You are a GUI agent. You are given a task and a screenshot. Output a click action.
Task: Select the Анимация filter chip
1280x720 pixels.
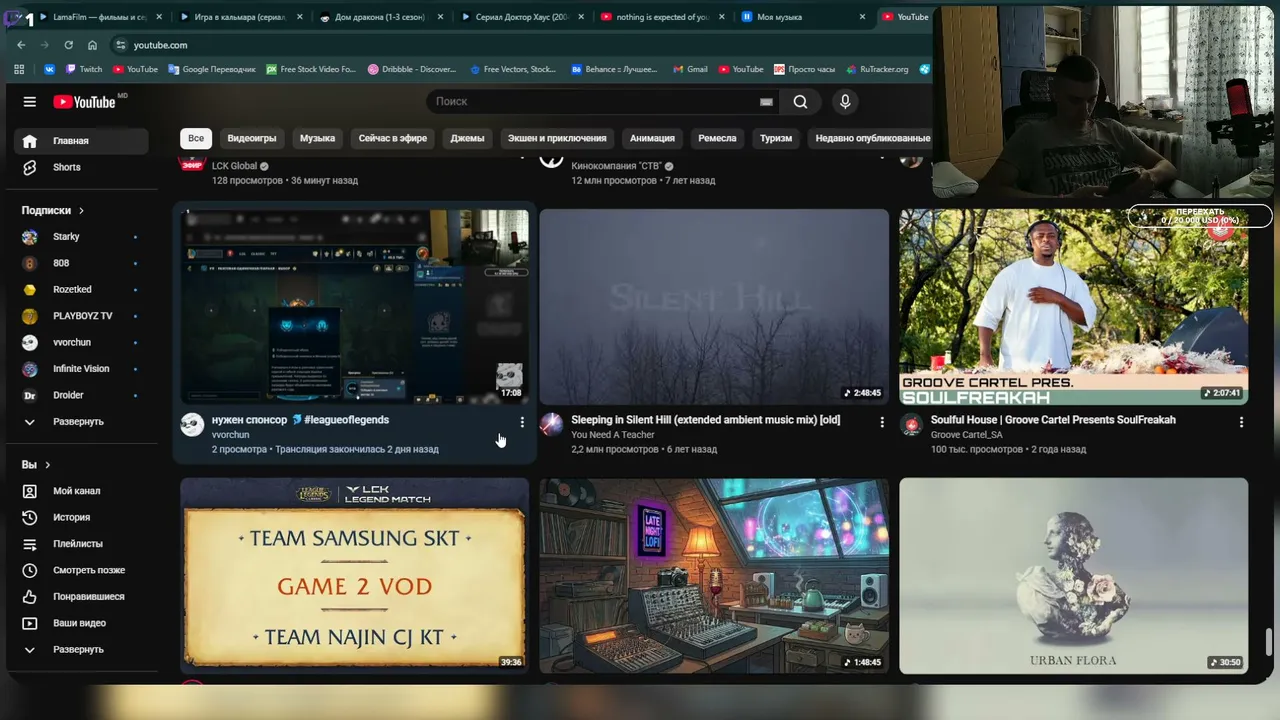coord(652,138)
